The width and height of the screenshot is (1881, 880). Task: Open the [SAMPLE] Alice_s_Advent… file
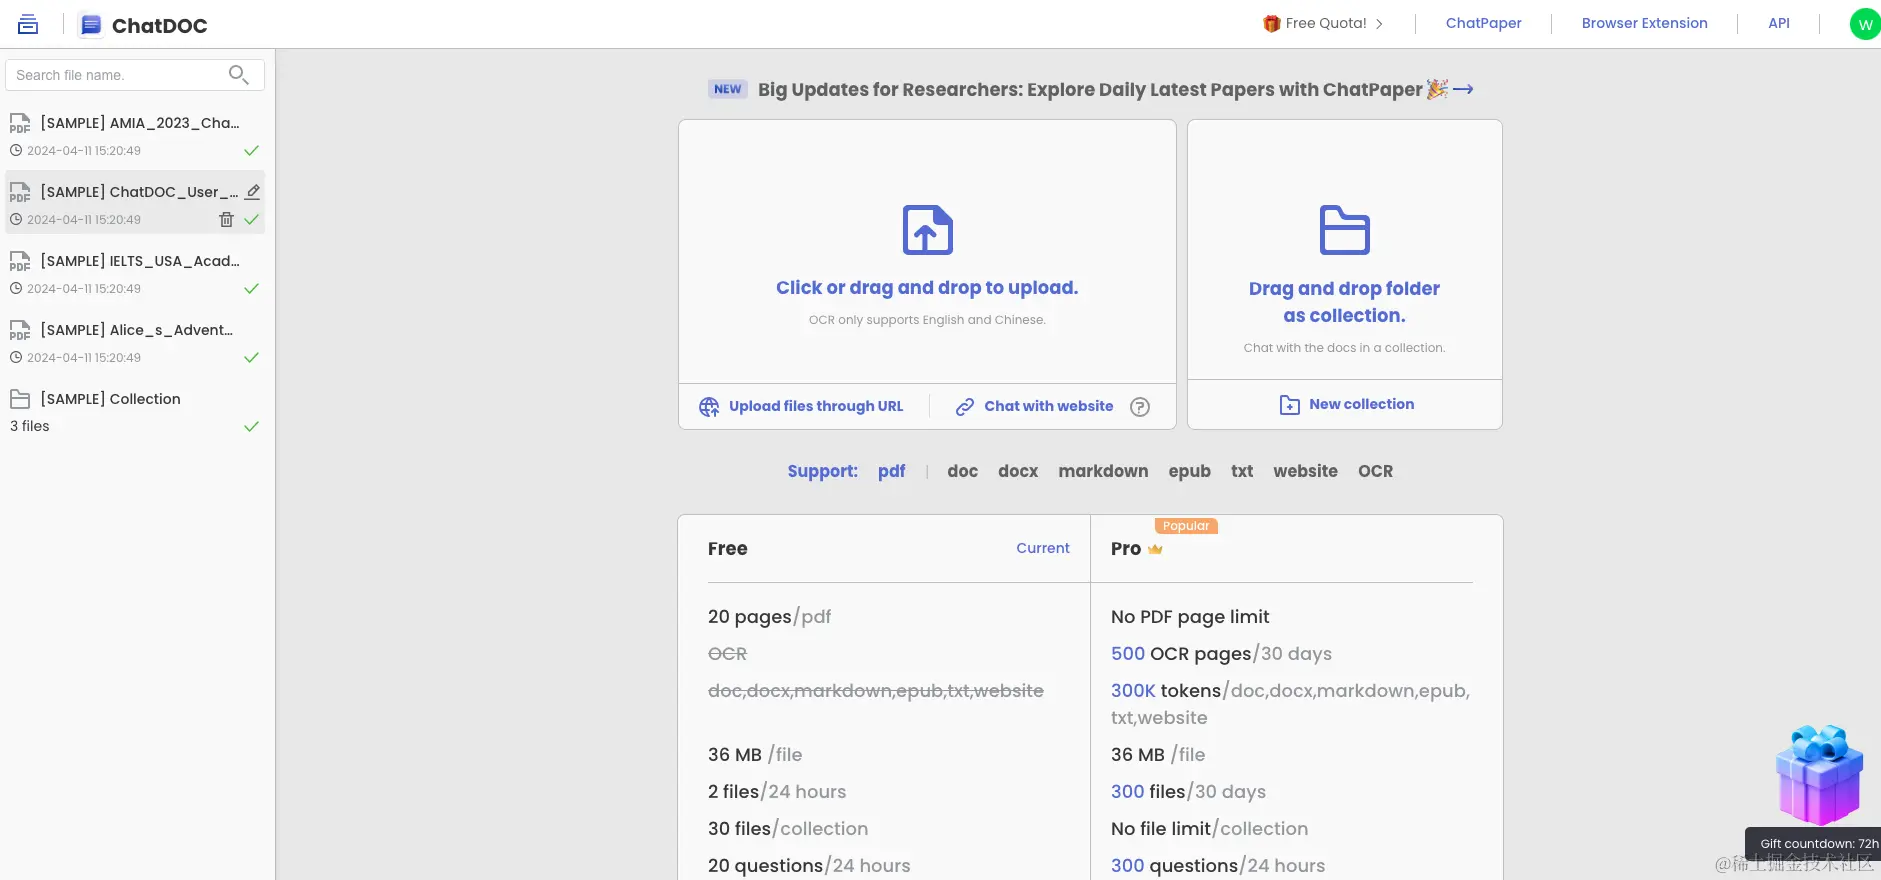[136, 330]
